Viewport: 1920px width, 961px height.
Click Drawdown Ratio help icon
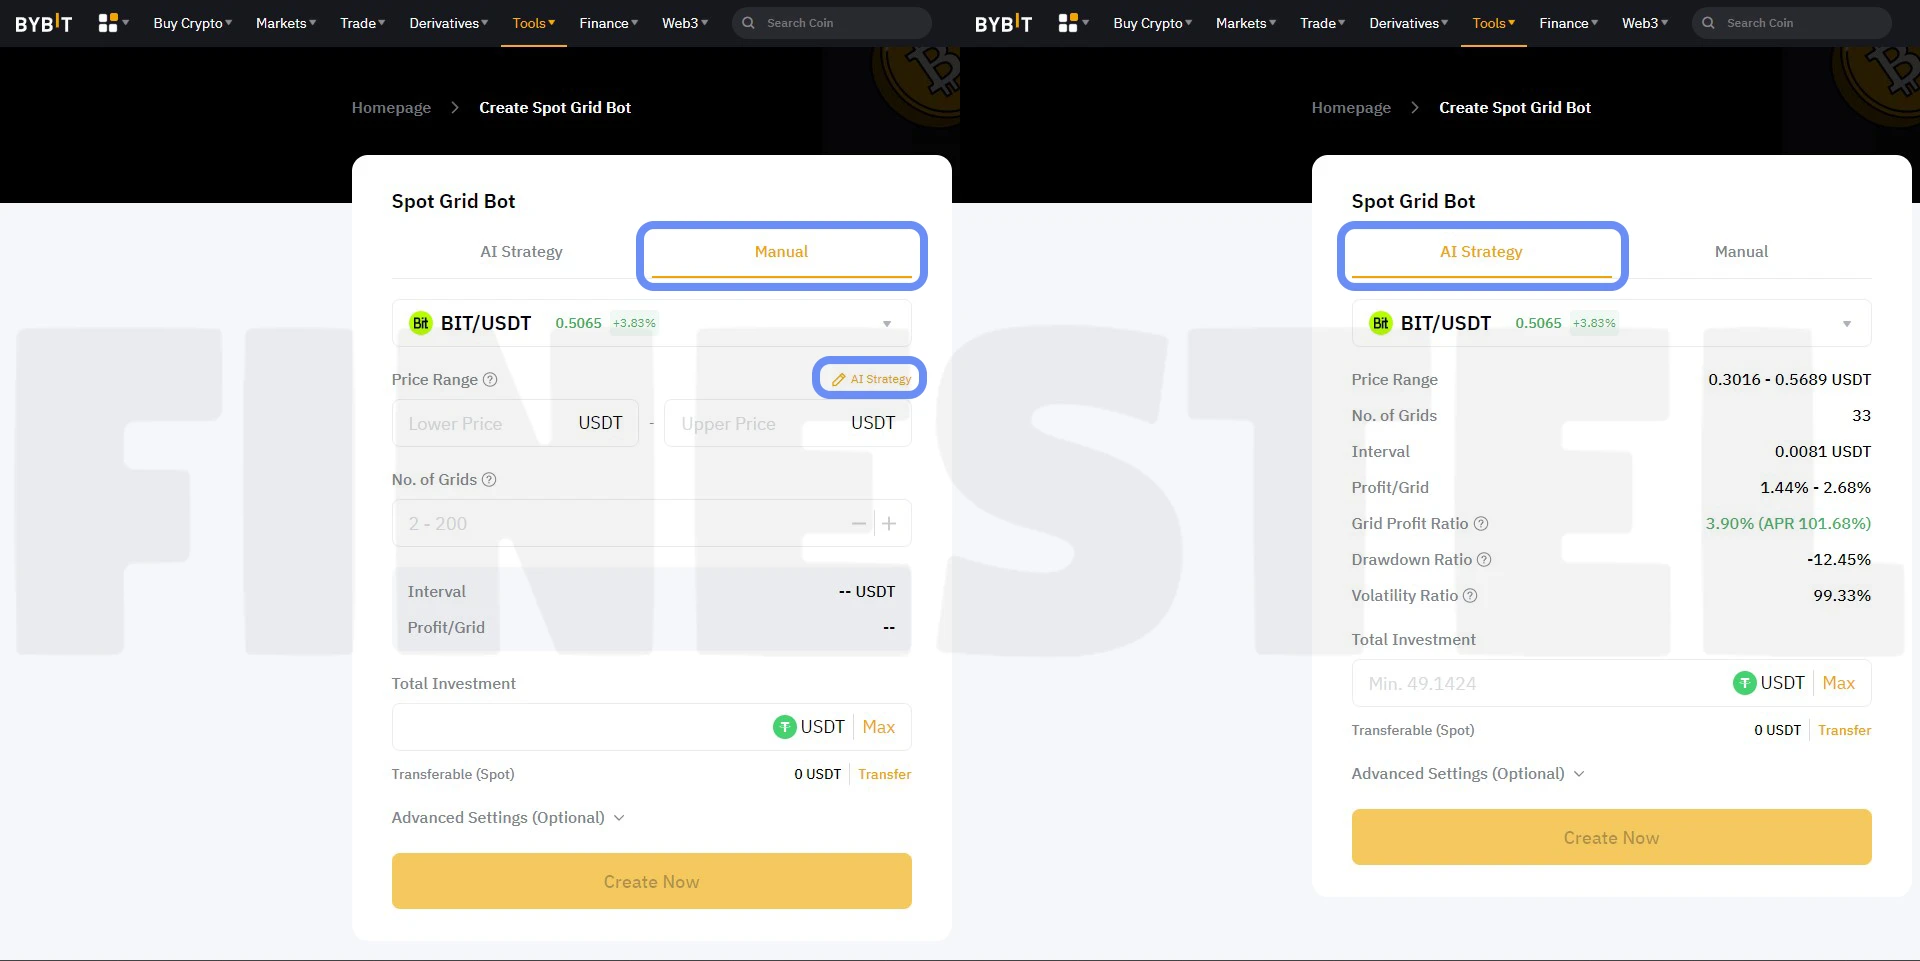click(1484, 560)
